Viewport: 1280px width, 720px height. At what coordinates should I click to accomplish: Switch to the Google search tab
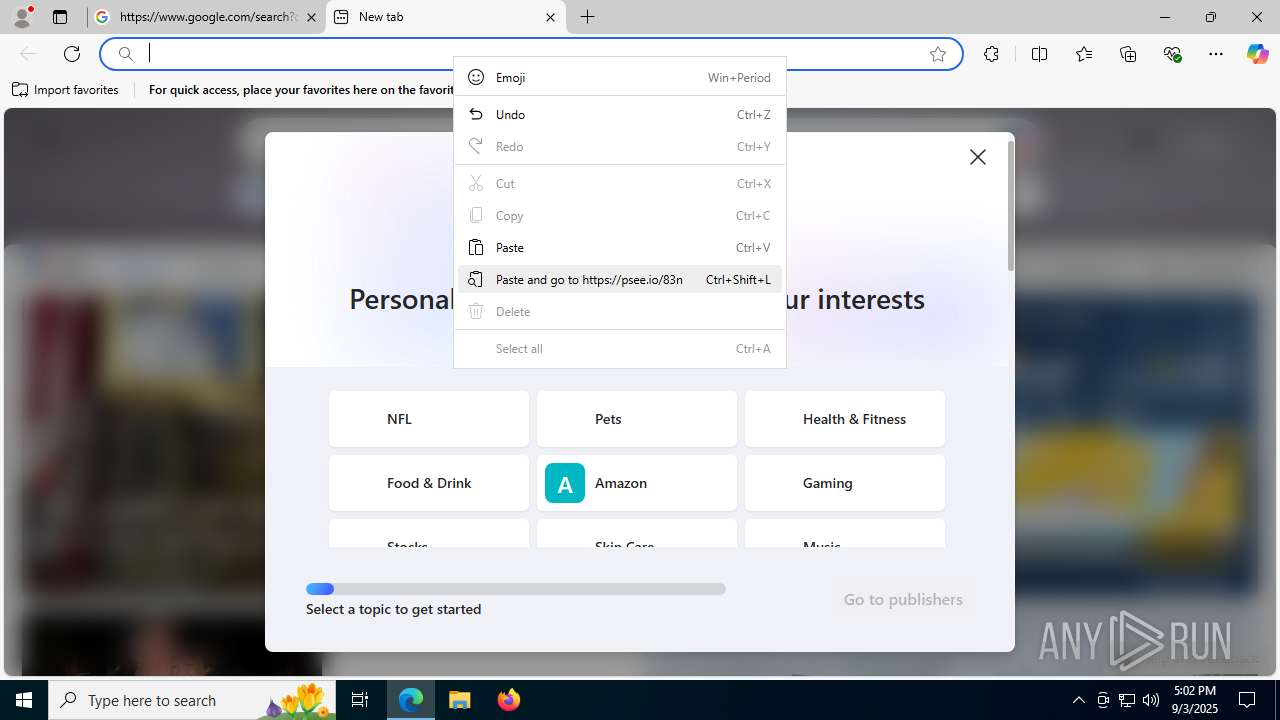pos(206,17)
